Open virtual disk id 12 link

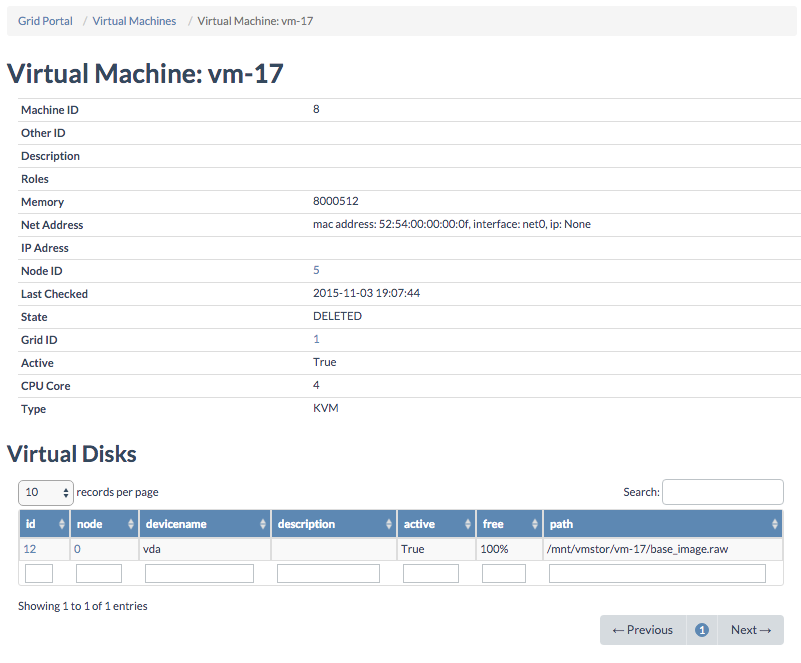point(30,549)
